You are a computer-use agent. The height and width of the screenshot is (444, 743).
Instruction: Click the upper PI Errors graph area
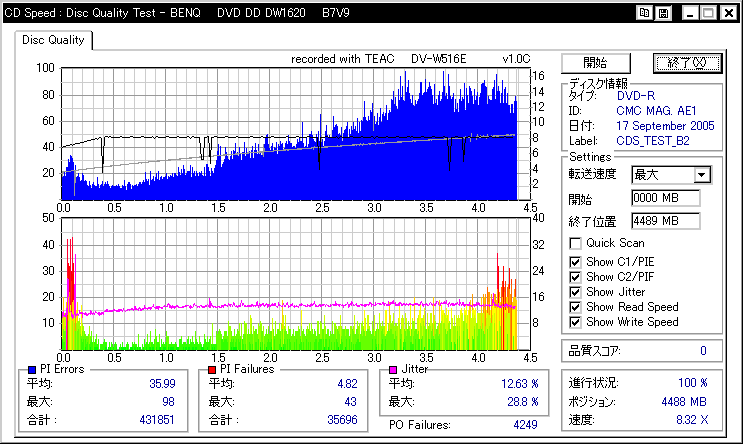click(295, 134)
